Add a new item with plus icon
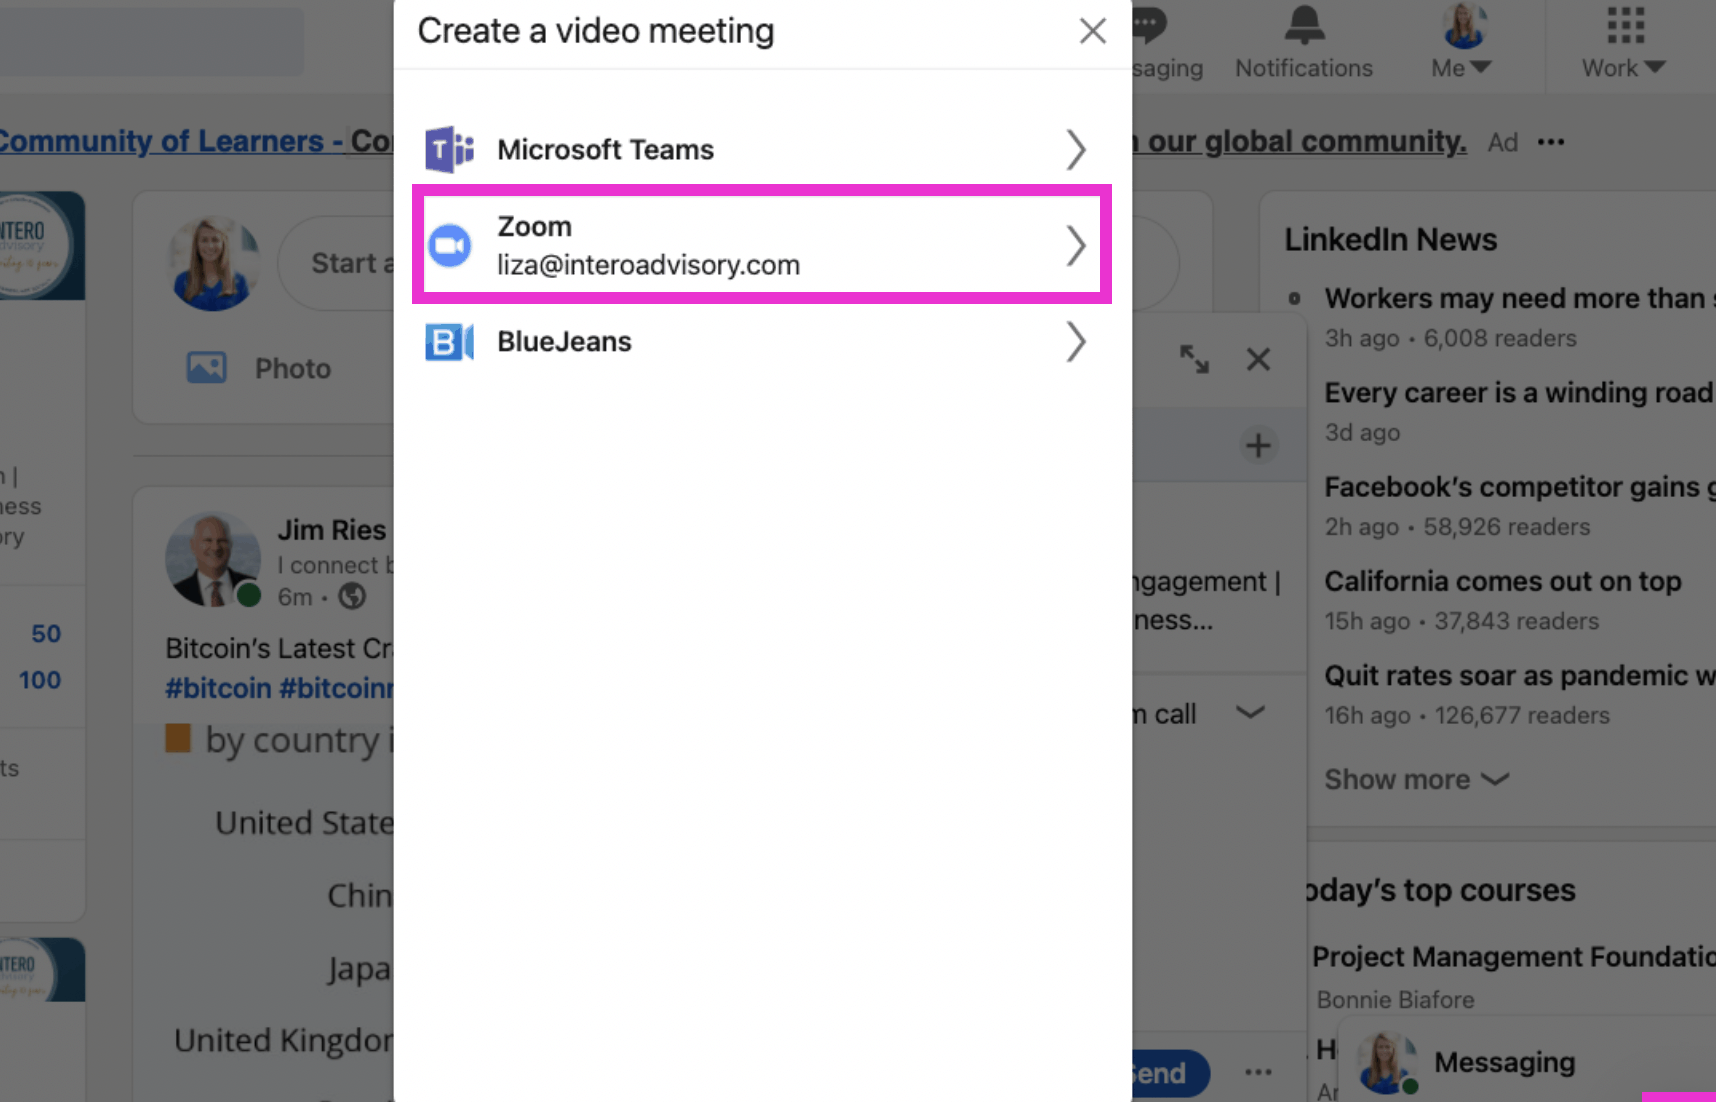1716x1102 pixels. click(1258, 446)
